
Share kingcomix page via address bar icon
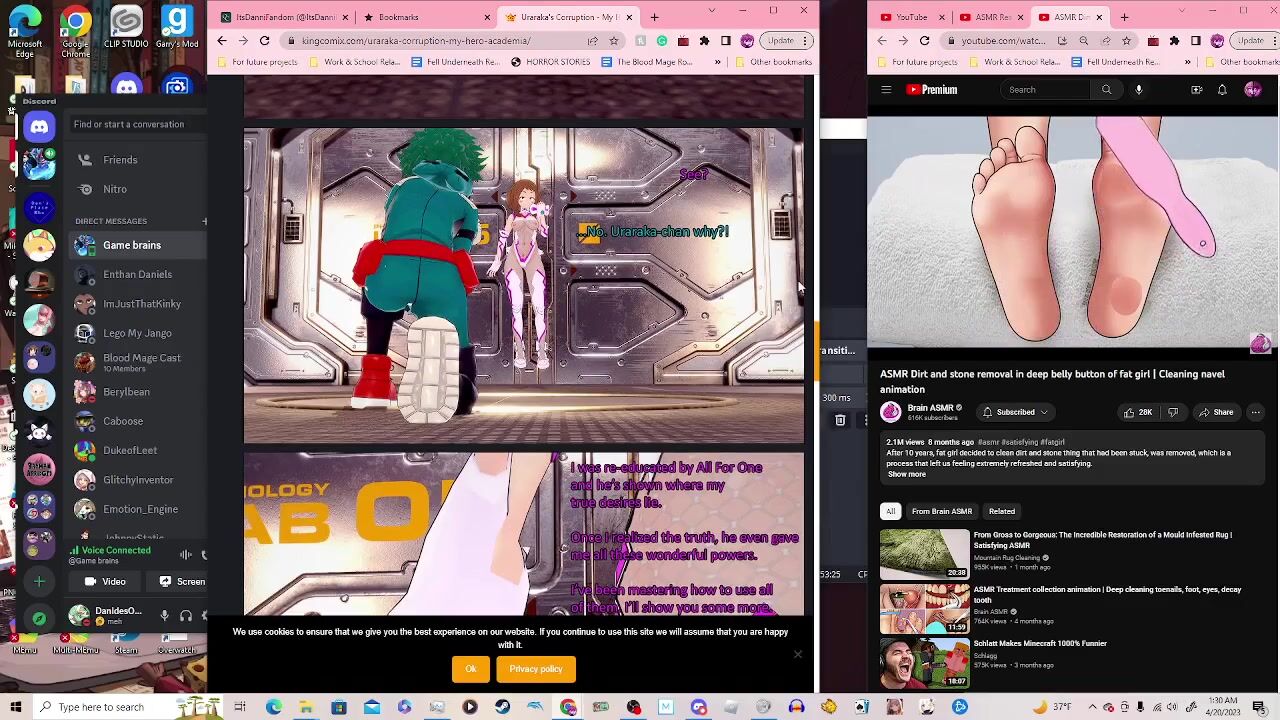[x=593, y=41]
